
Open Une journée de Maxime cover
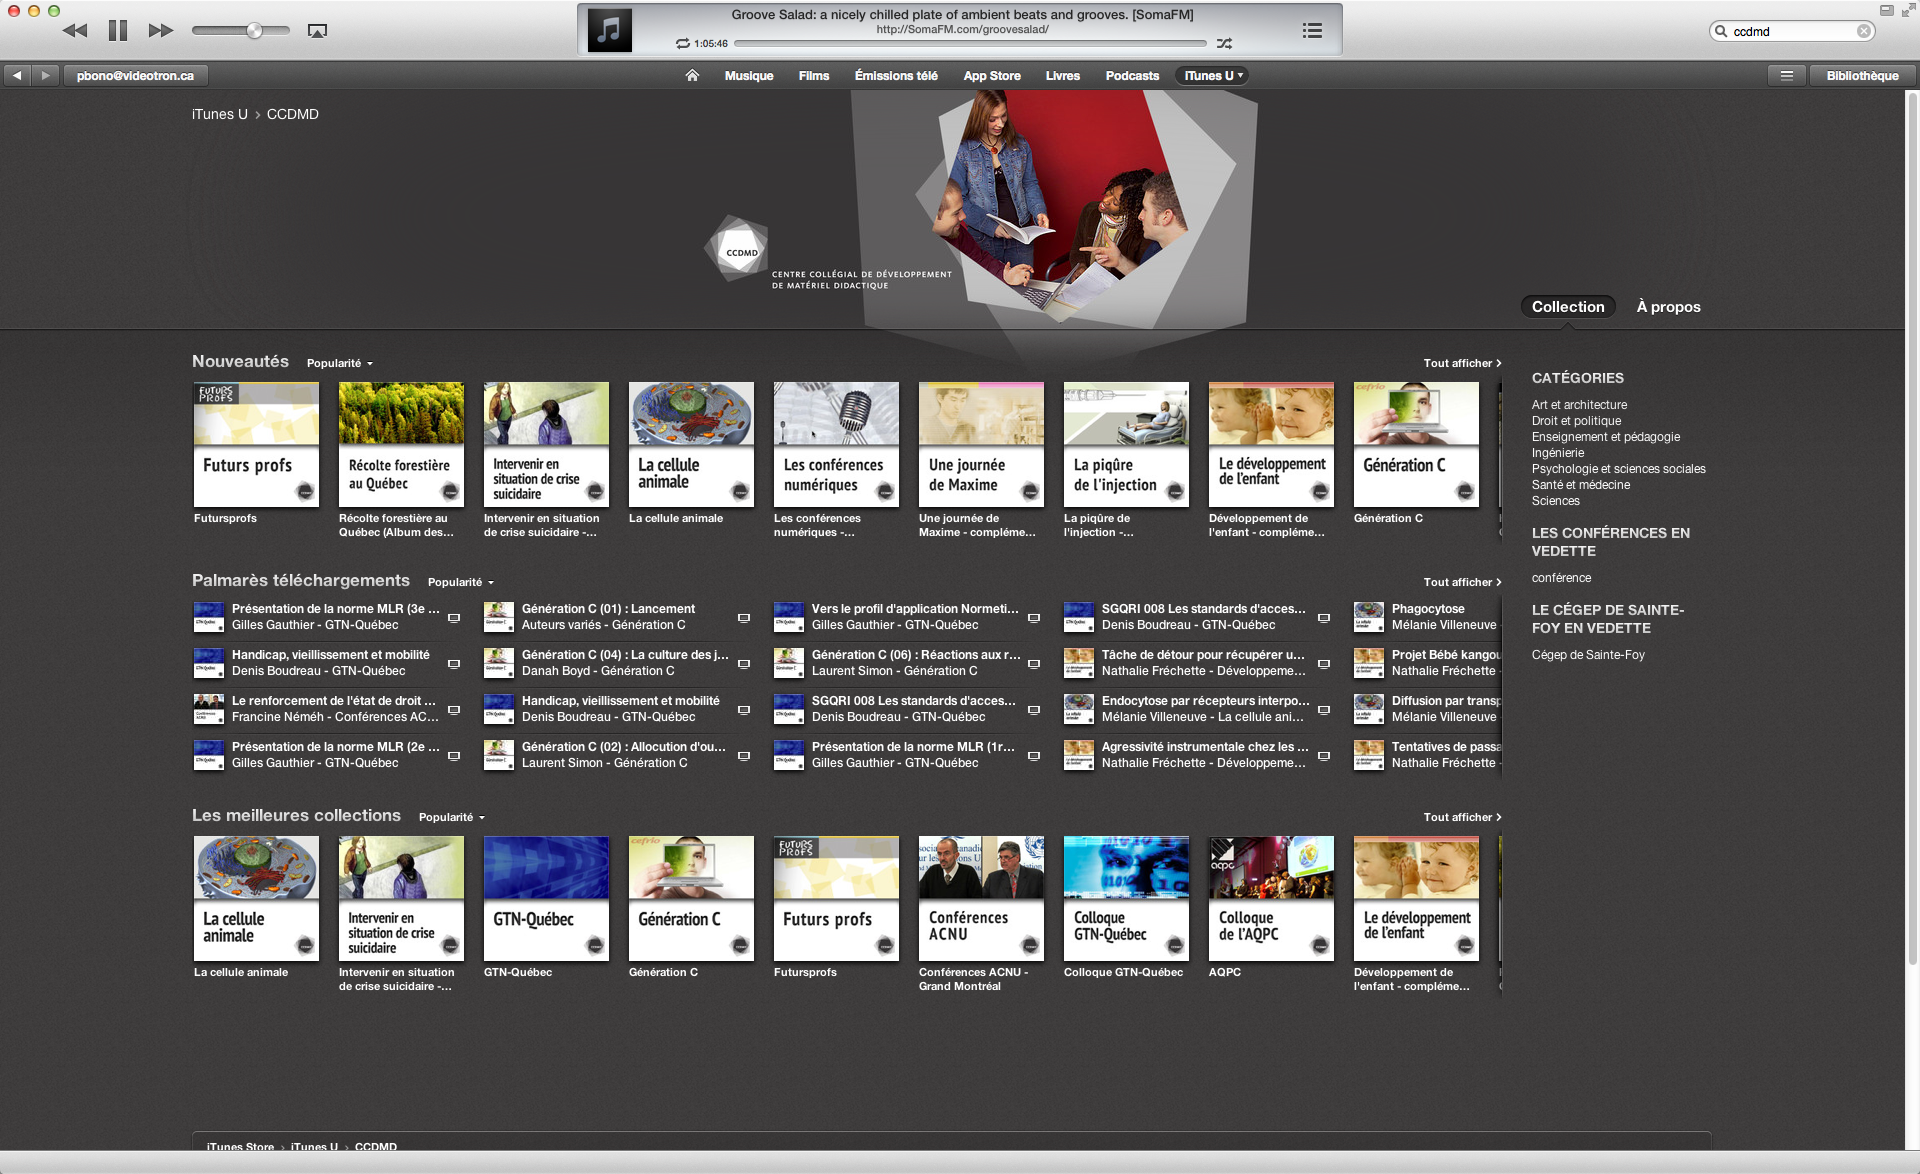point(981,444)
